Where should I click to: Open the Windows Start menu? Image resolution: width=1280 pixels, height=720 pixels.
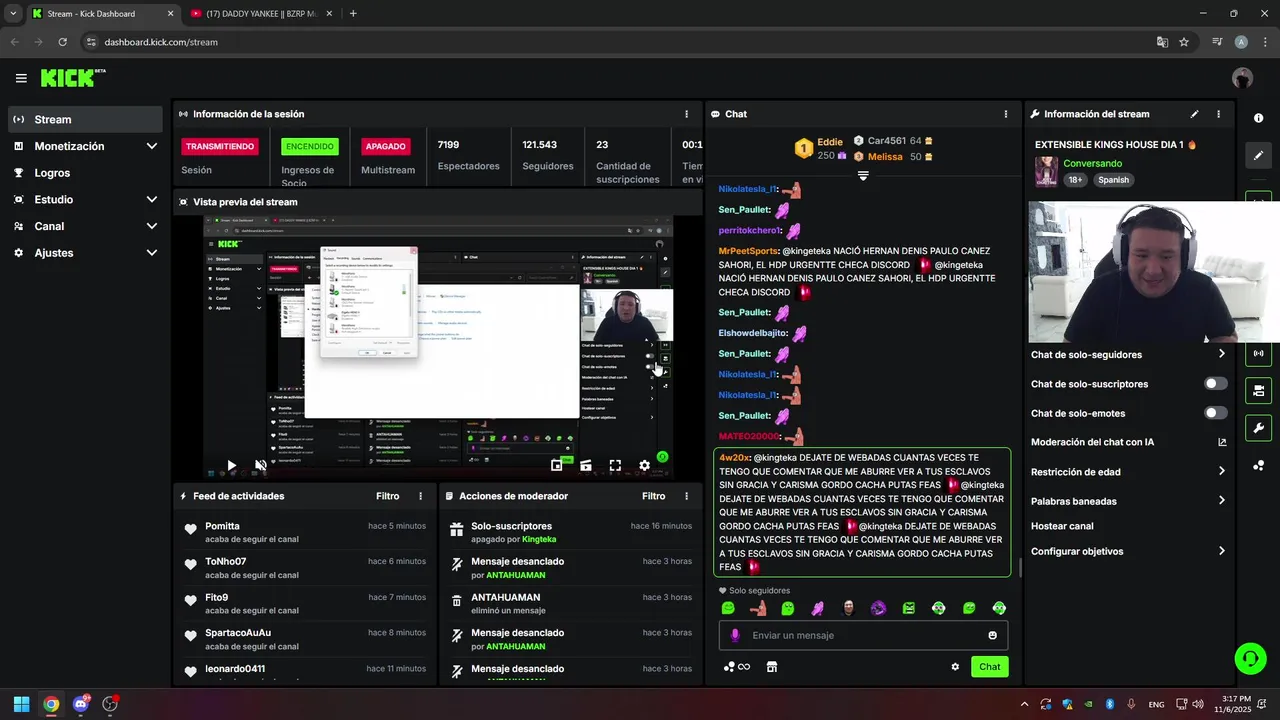(21, 704)
